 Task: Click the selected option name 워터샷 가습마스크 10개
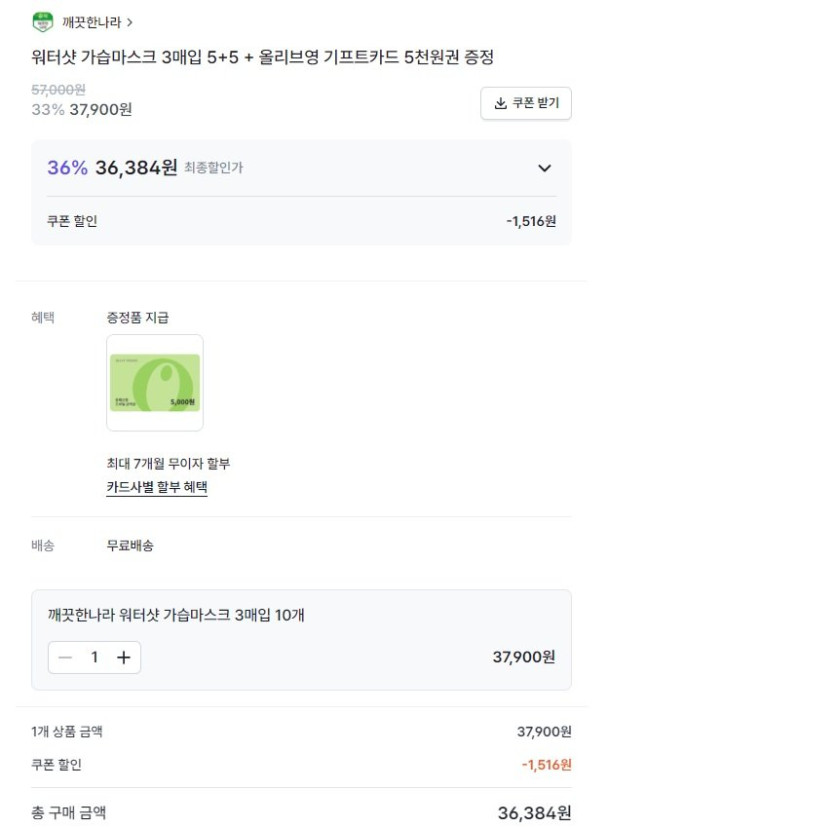[x=176, y=615]
